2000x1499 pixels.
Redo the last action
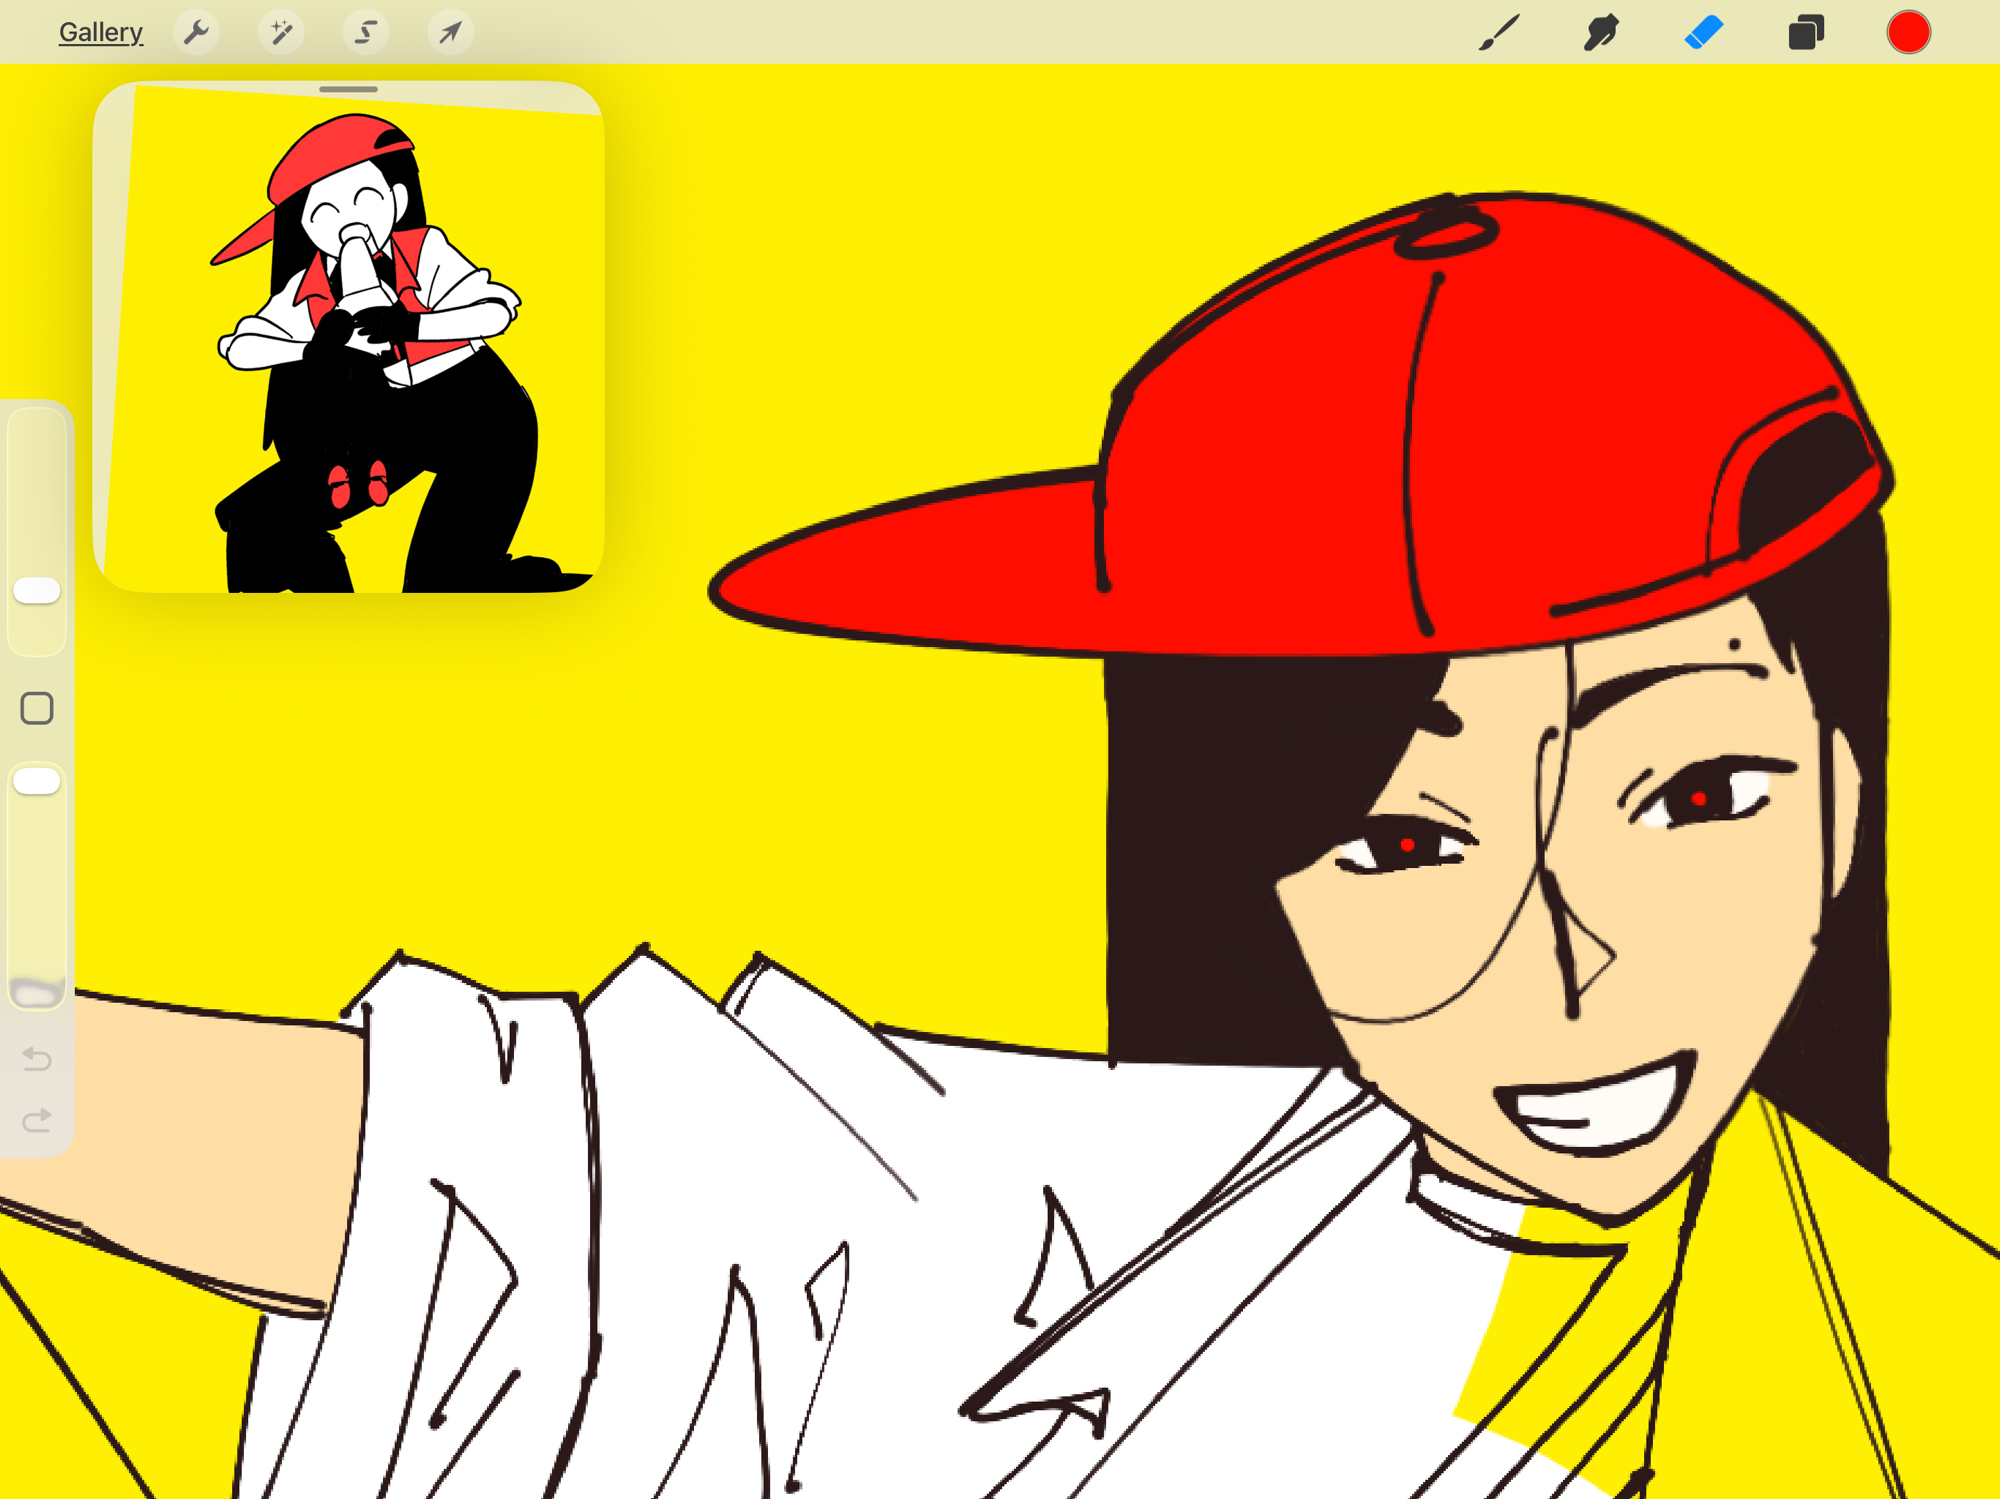[37, 1120]
